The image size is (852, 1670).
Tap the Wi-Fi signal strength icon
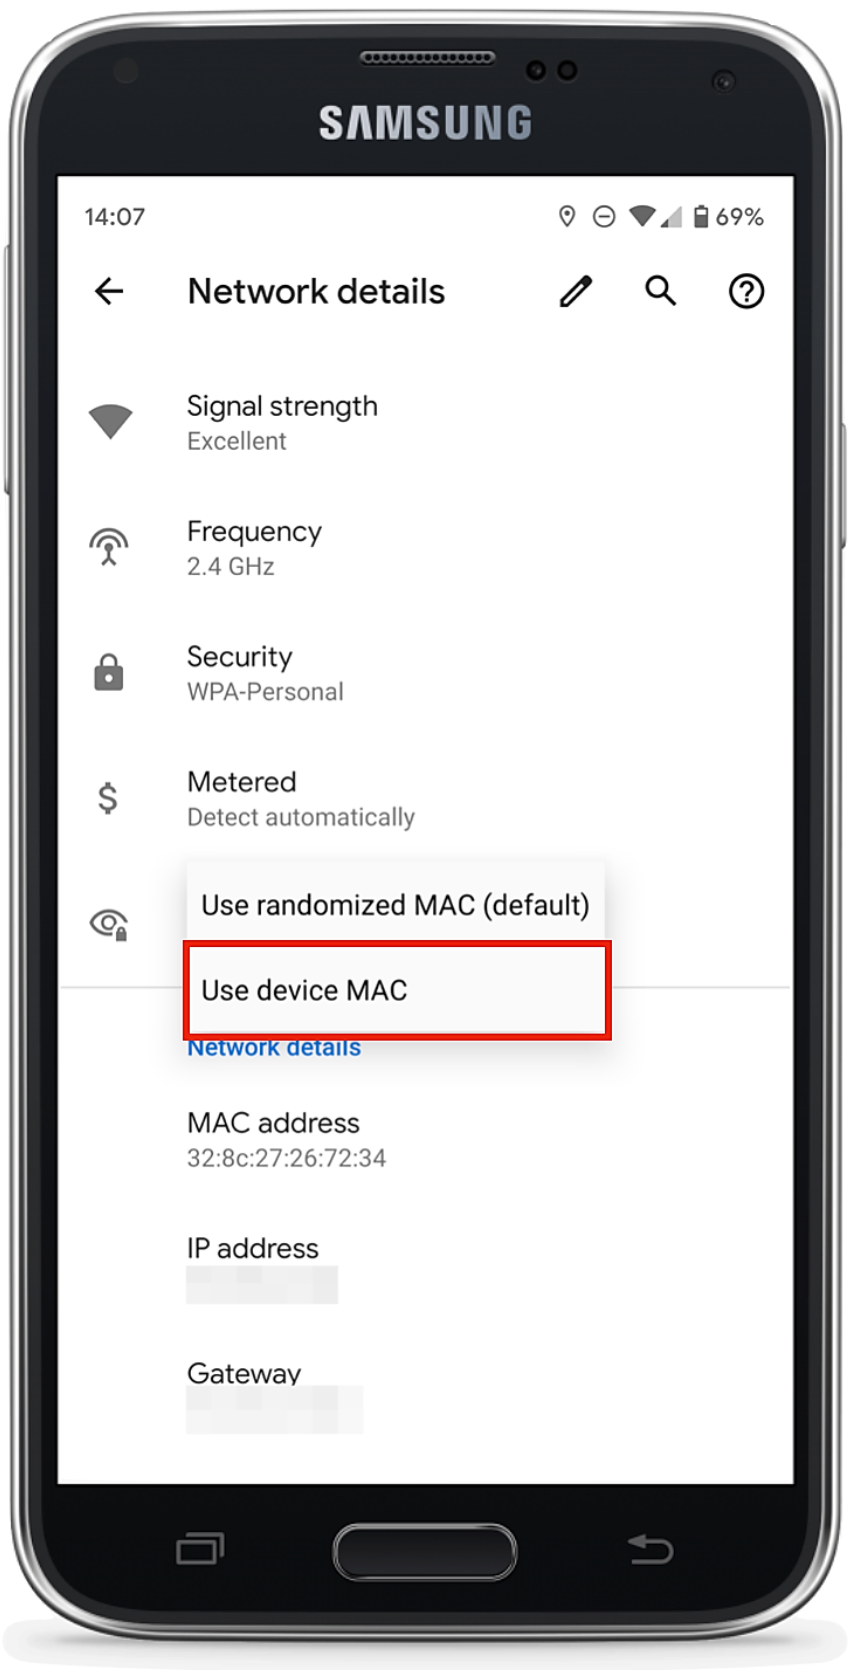[110, 421]
